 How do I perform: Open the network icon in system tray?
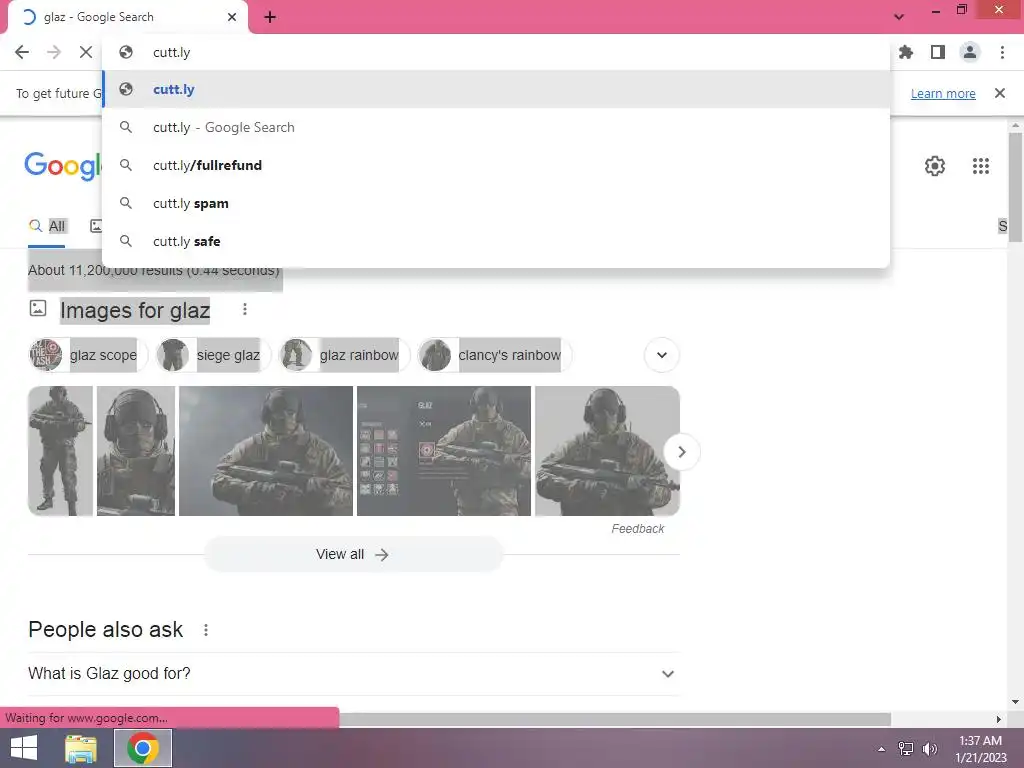pyautogui.click(x=906, y=749)
